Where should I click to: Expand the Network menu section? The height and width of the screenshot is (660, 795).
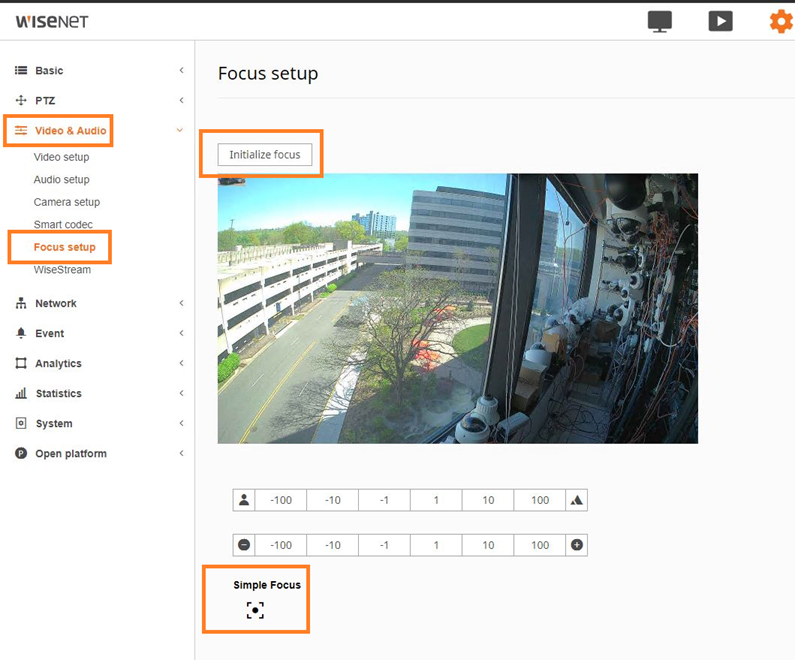pos(56,303)
